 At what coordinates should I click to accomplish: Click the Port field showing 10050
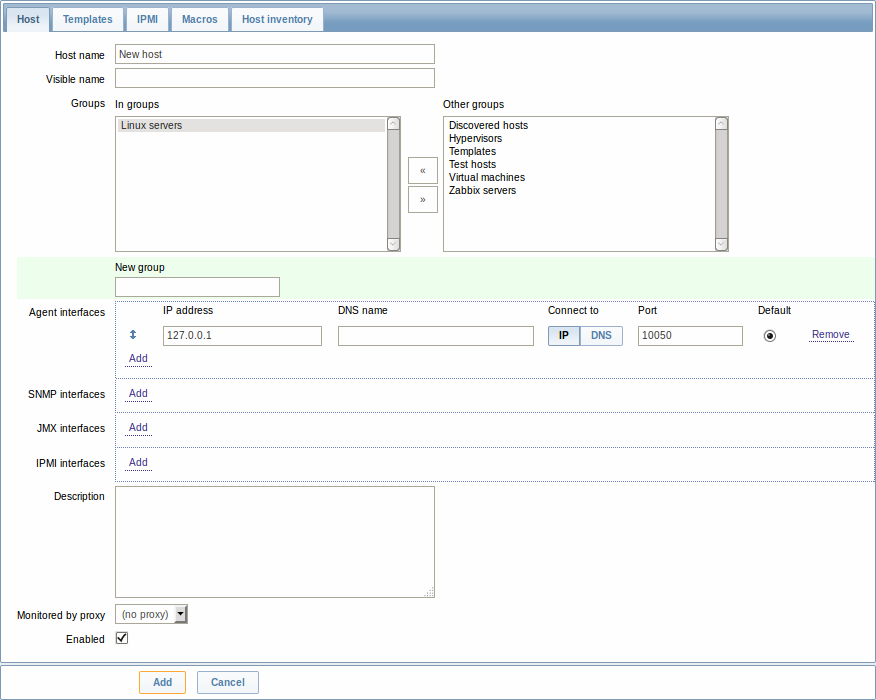point(691,336)
